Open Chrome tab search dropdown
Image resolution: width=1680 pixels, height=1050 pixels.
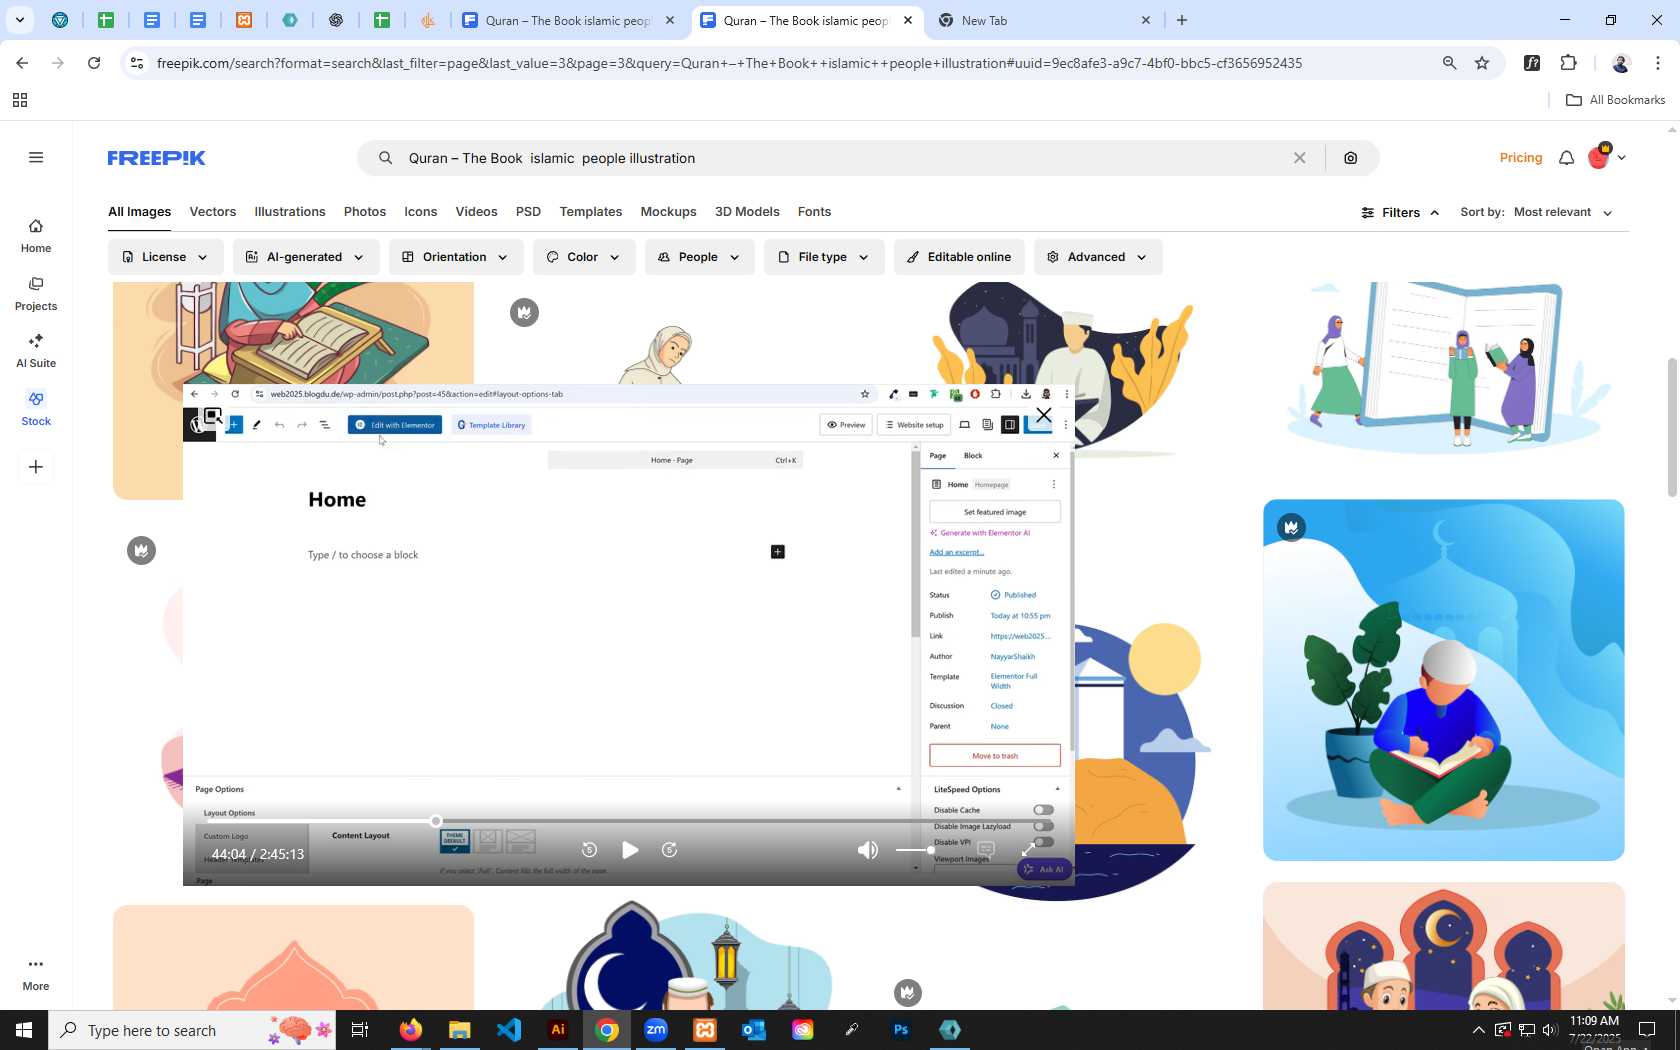click(20, 20)
